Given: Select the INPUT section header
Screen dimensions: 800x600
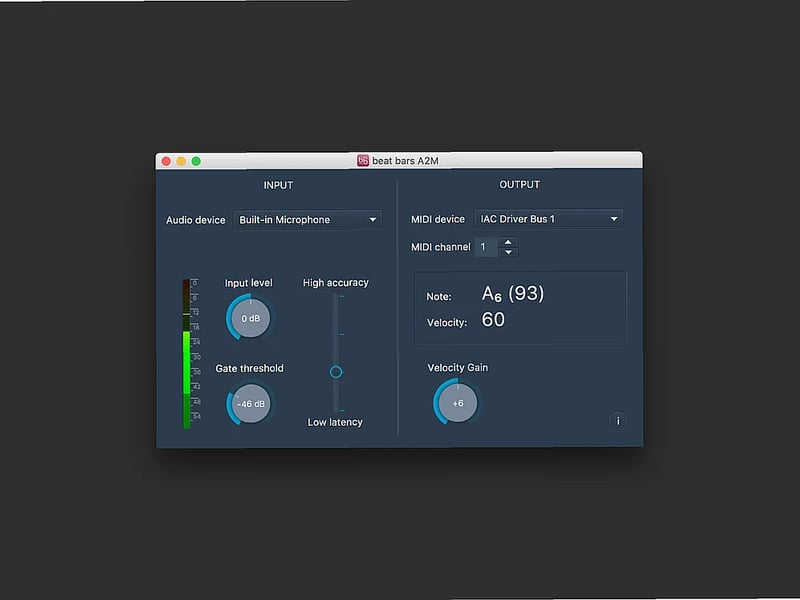Looking at the screenshot, I should [x=278, y=185].
